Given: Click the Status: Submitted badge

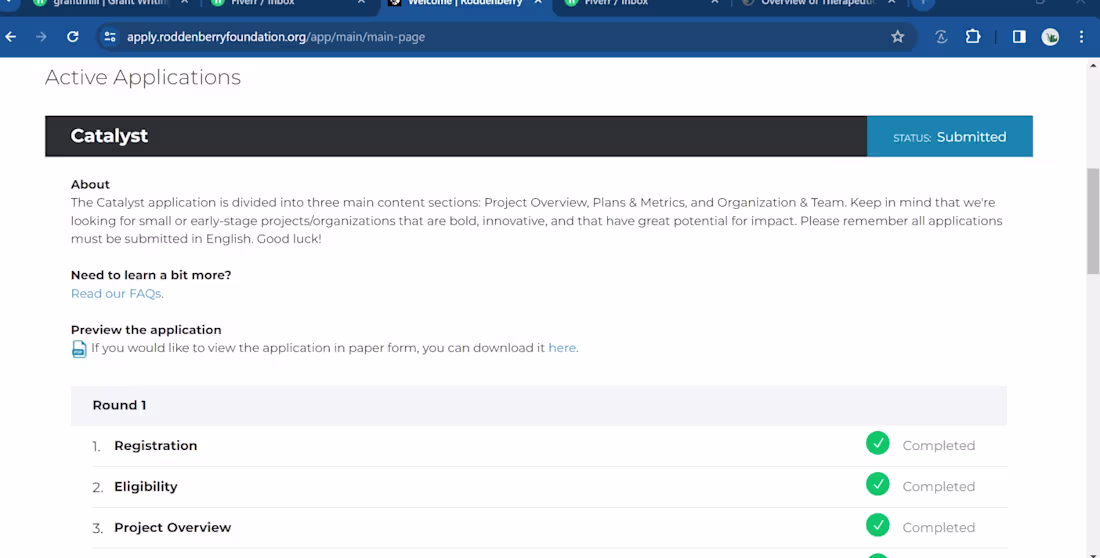Looking at the screenshot, I should (x=950, y=136).
